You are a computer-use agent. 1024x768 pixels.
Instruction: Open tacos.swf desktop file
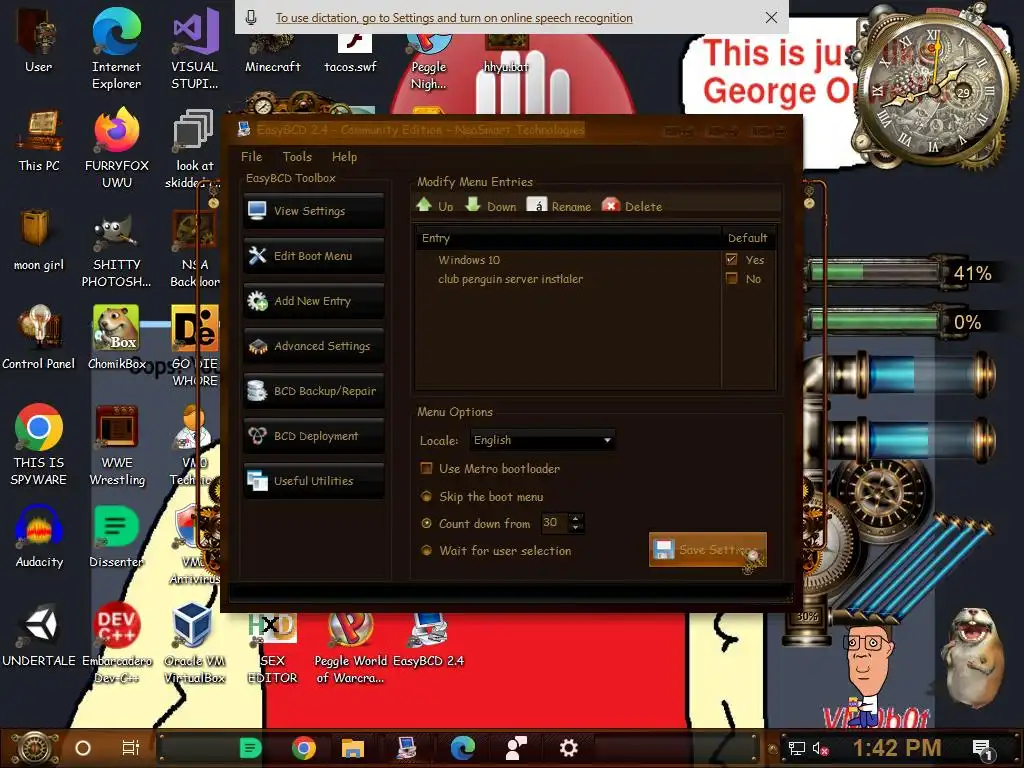[x=351, y=52]
